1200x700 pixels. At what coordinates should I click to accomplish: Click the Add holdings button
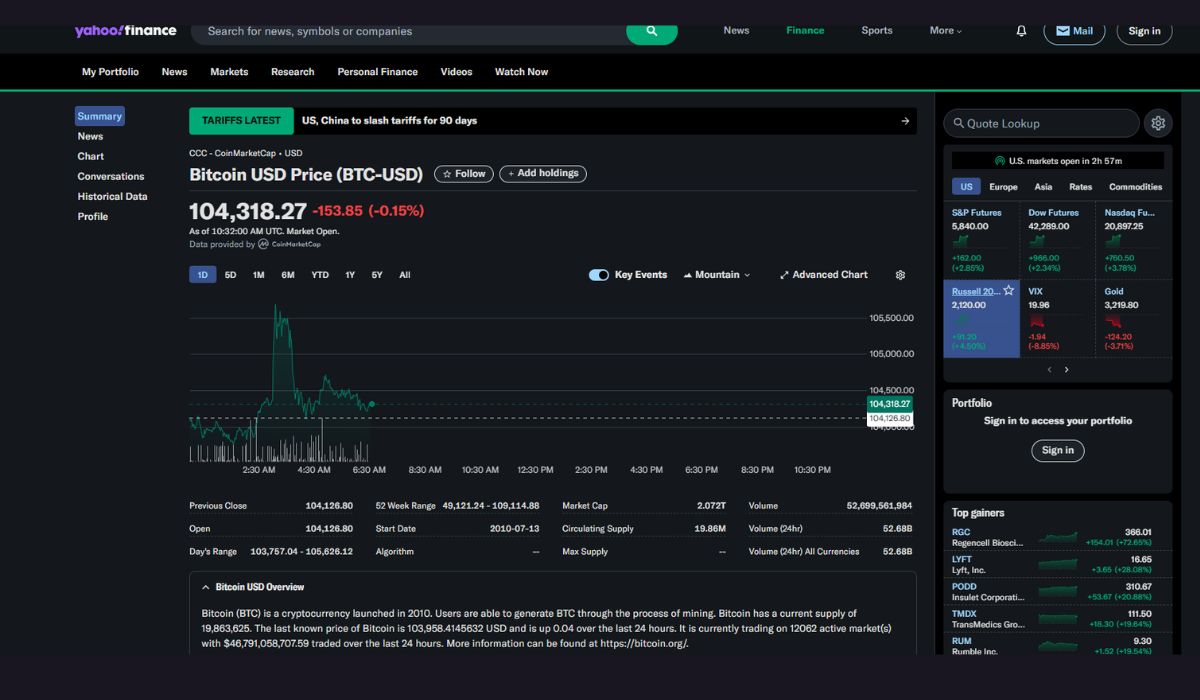click(x=543, y=174)
